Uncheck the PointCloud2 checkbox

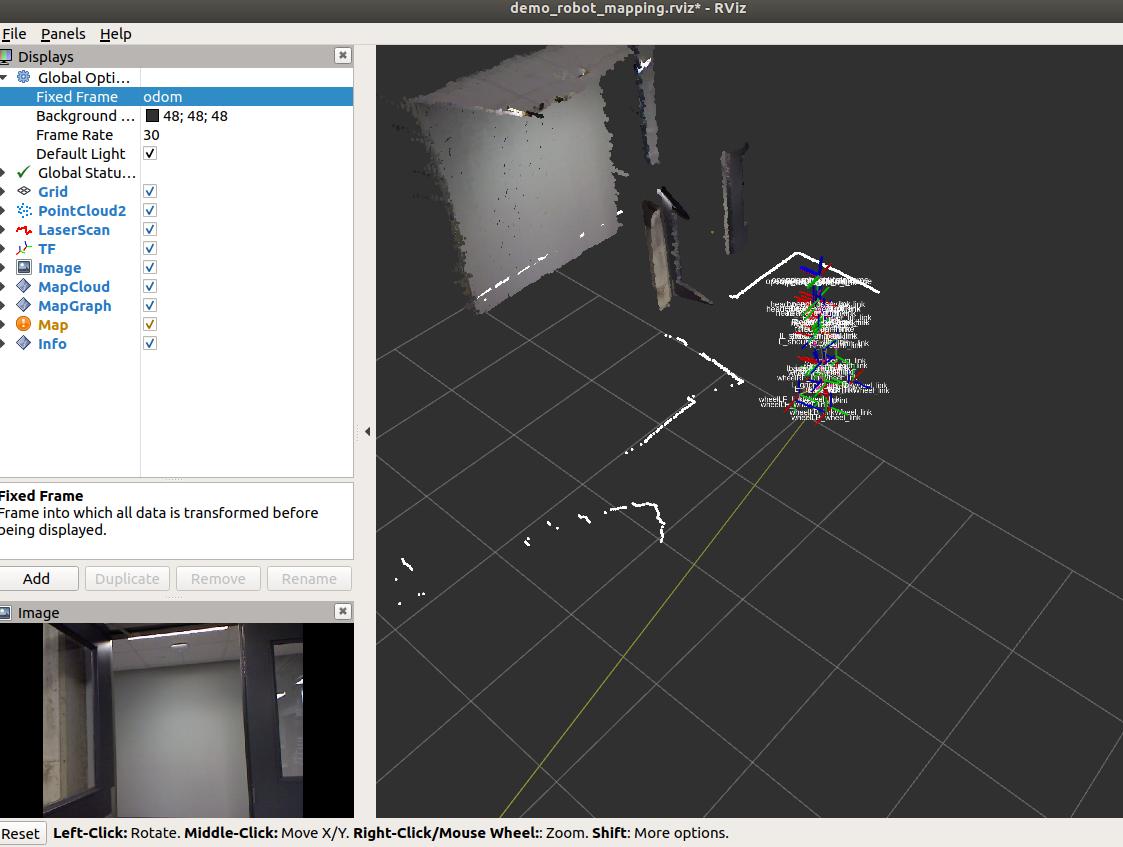150,211
